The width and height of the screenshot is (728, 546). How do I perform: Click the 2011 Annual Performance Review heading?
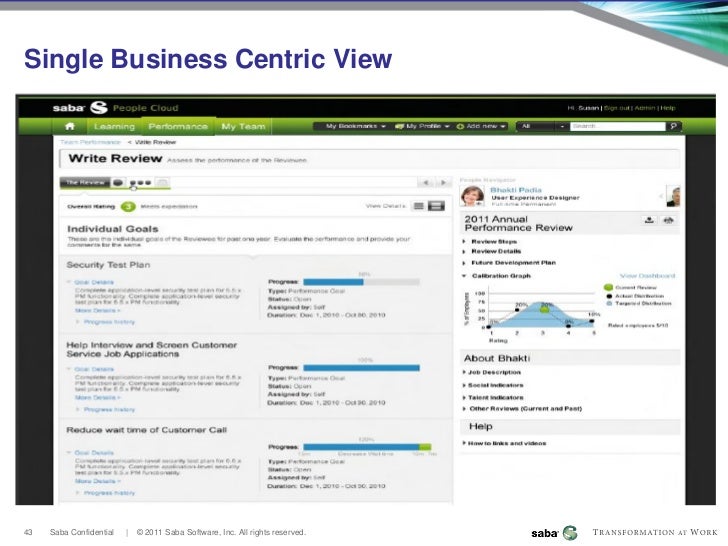[x=518, y=223]
